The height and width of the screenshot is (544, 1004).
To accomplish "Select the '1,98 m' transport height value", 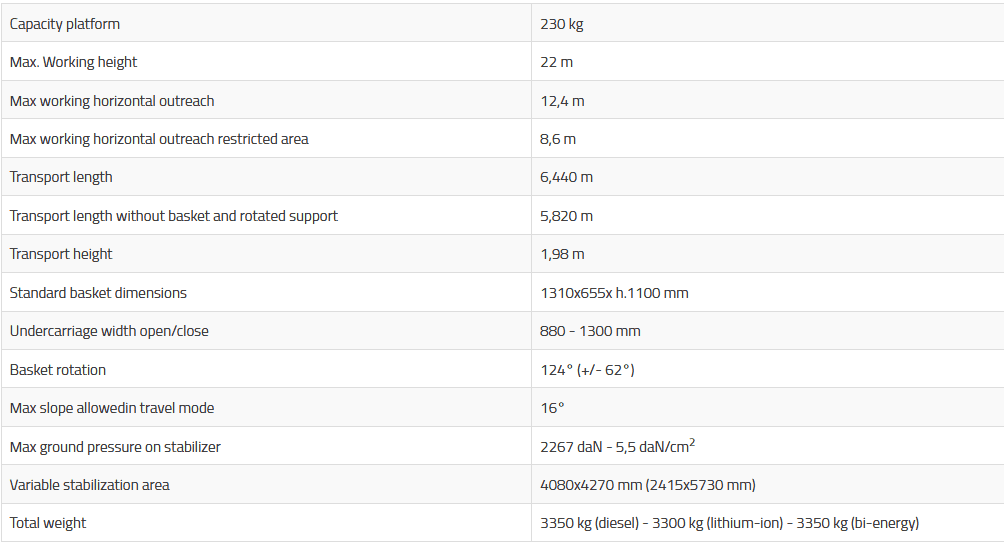I will pos(562,254).
